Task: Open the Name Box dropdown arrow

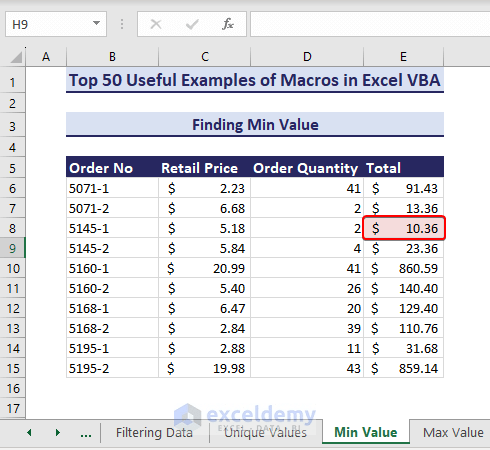Action: [x=96, y=23]
